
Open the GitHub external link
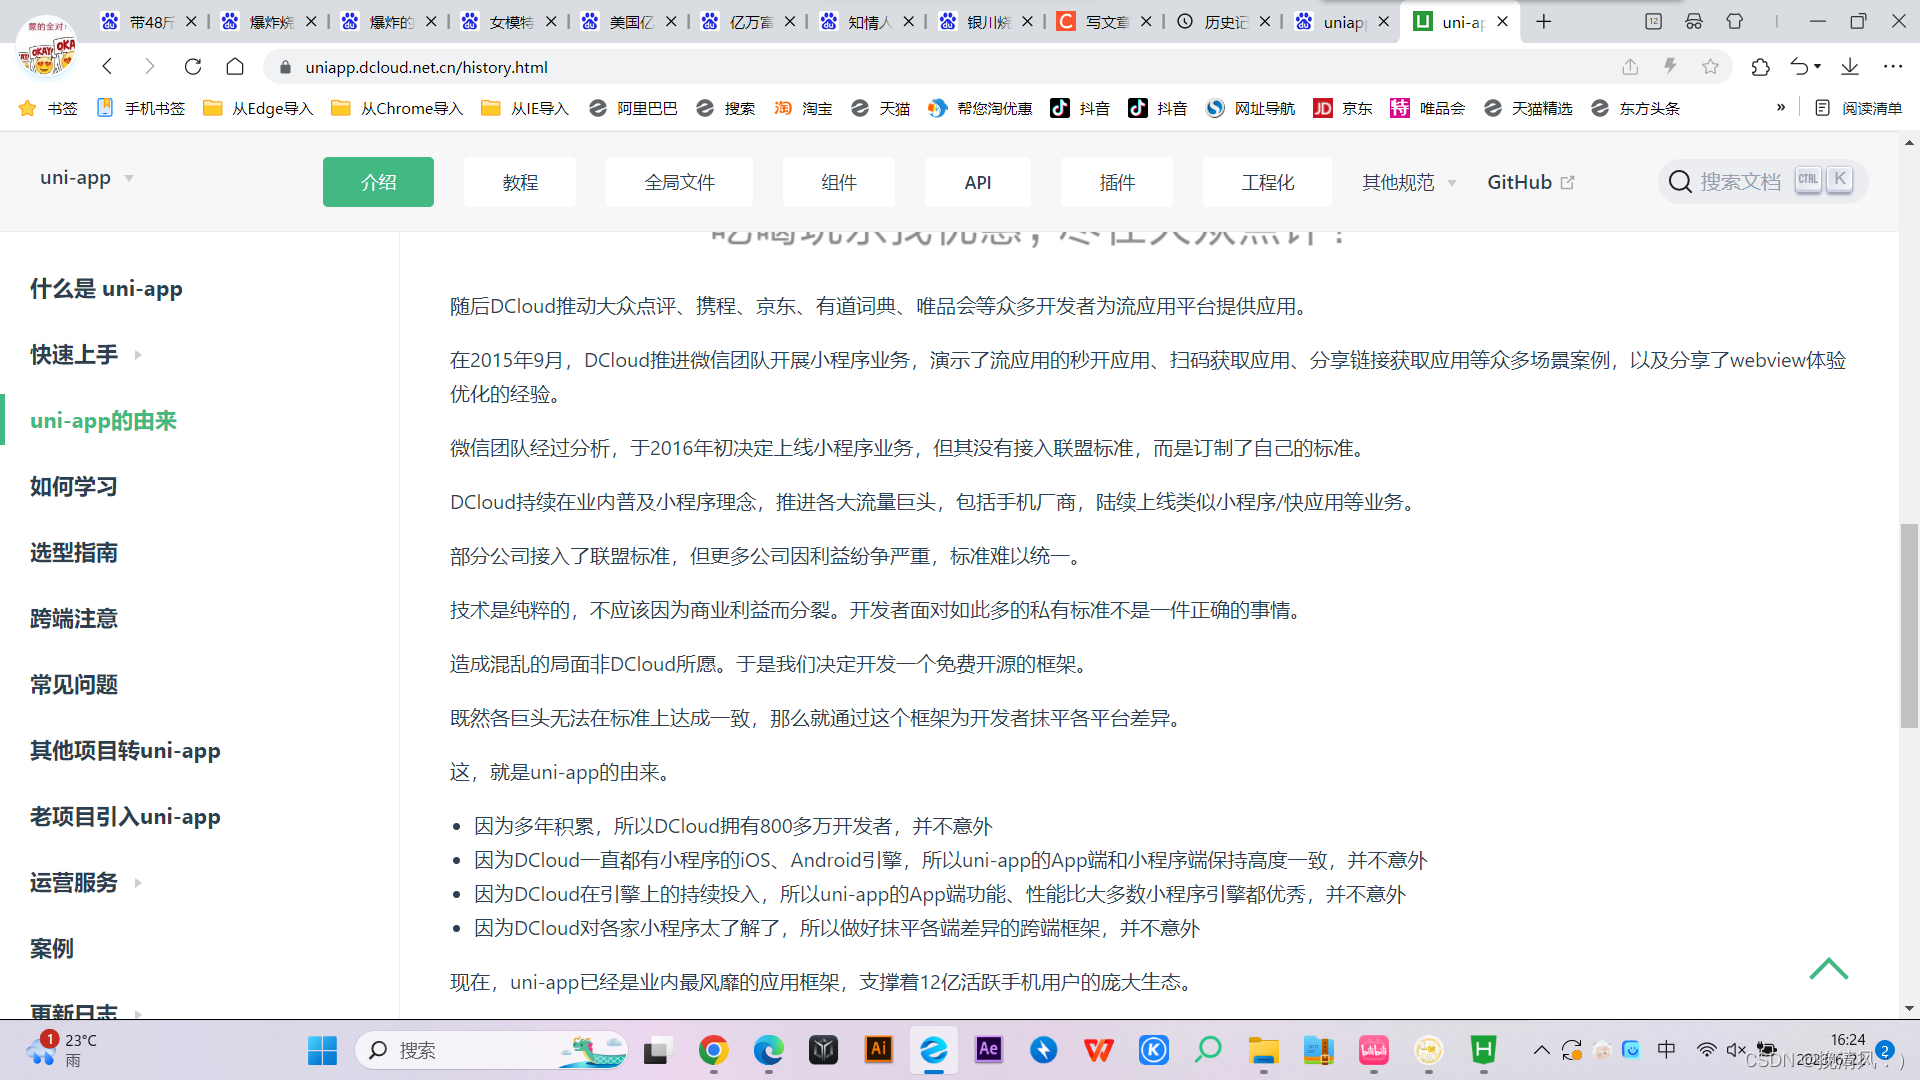pyautogui.click(x=1530, y=182)
